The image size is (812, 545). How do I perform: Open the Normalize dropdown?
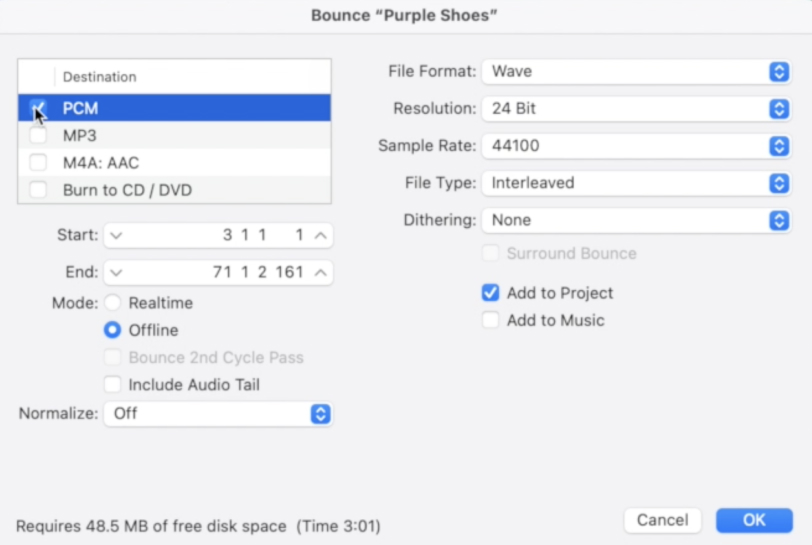click(x=218, y=413)
